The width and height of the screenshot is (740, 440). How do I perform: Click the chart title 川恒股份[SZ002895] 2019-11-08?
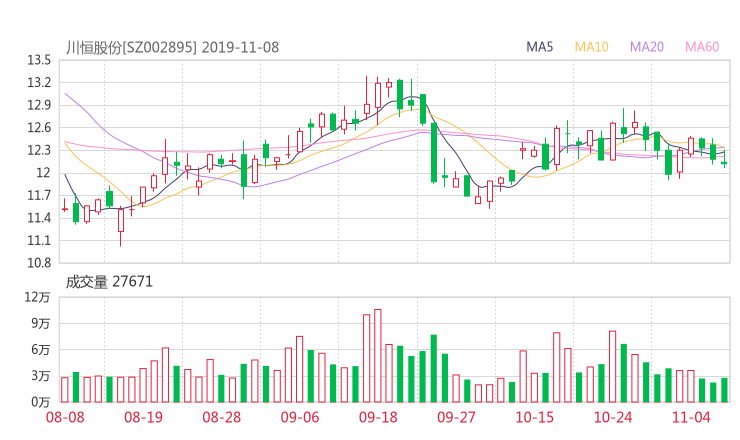[x=172, y=47]
